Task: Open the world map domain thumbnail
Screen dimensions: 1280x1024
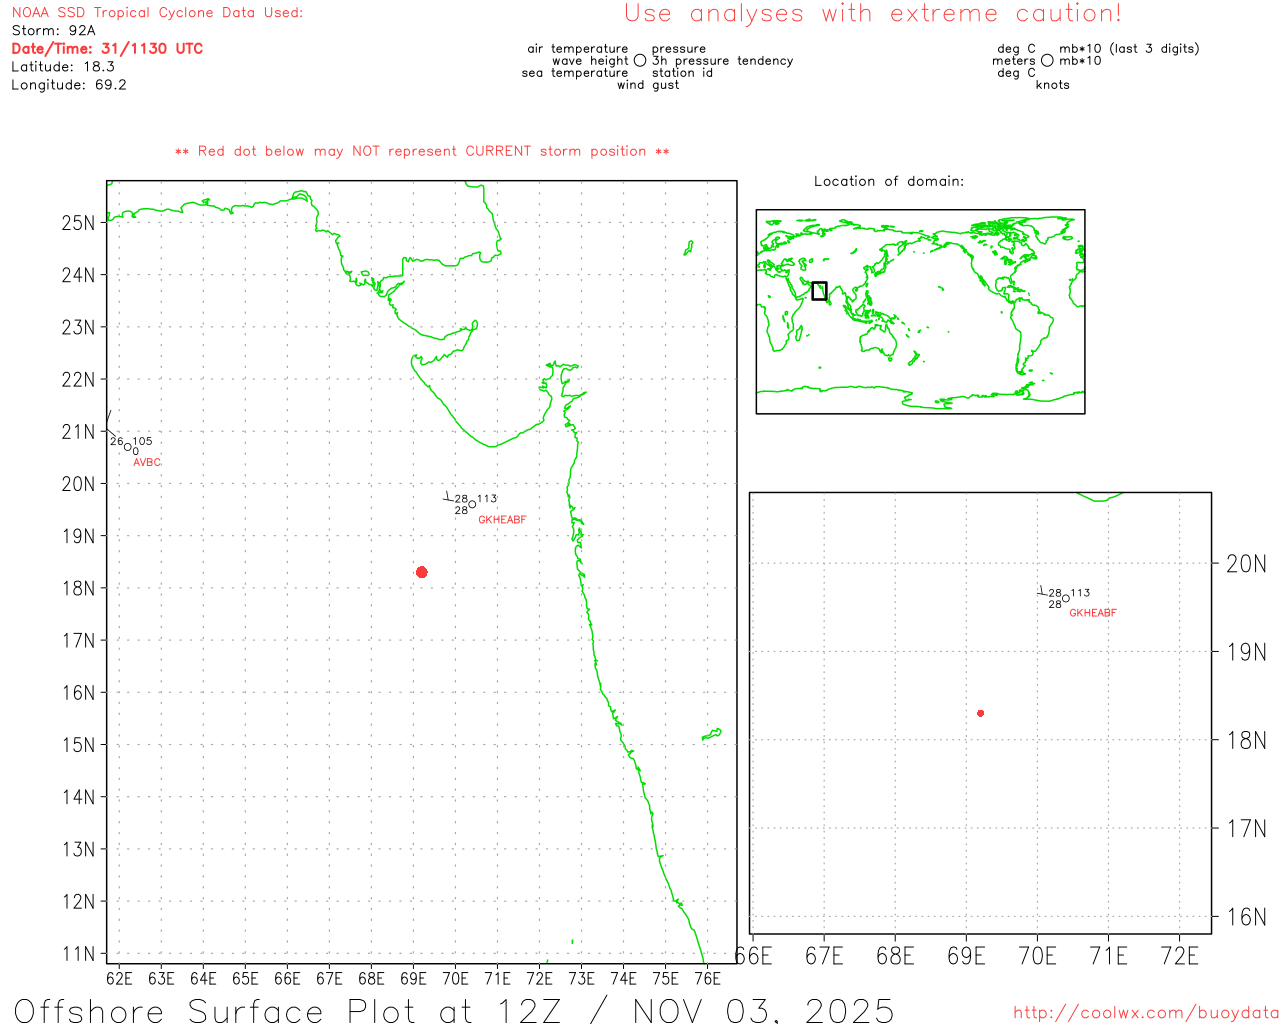Action: coord(920,312)
